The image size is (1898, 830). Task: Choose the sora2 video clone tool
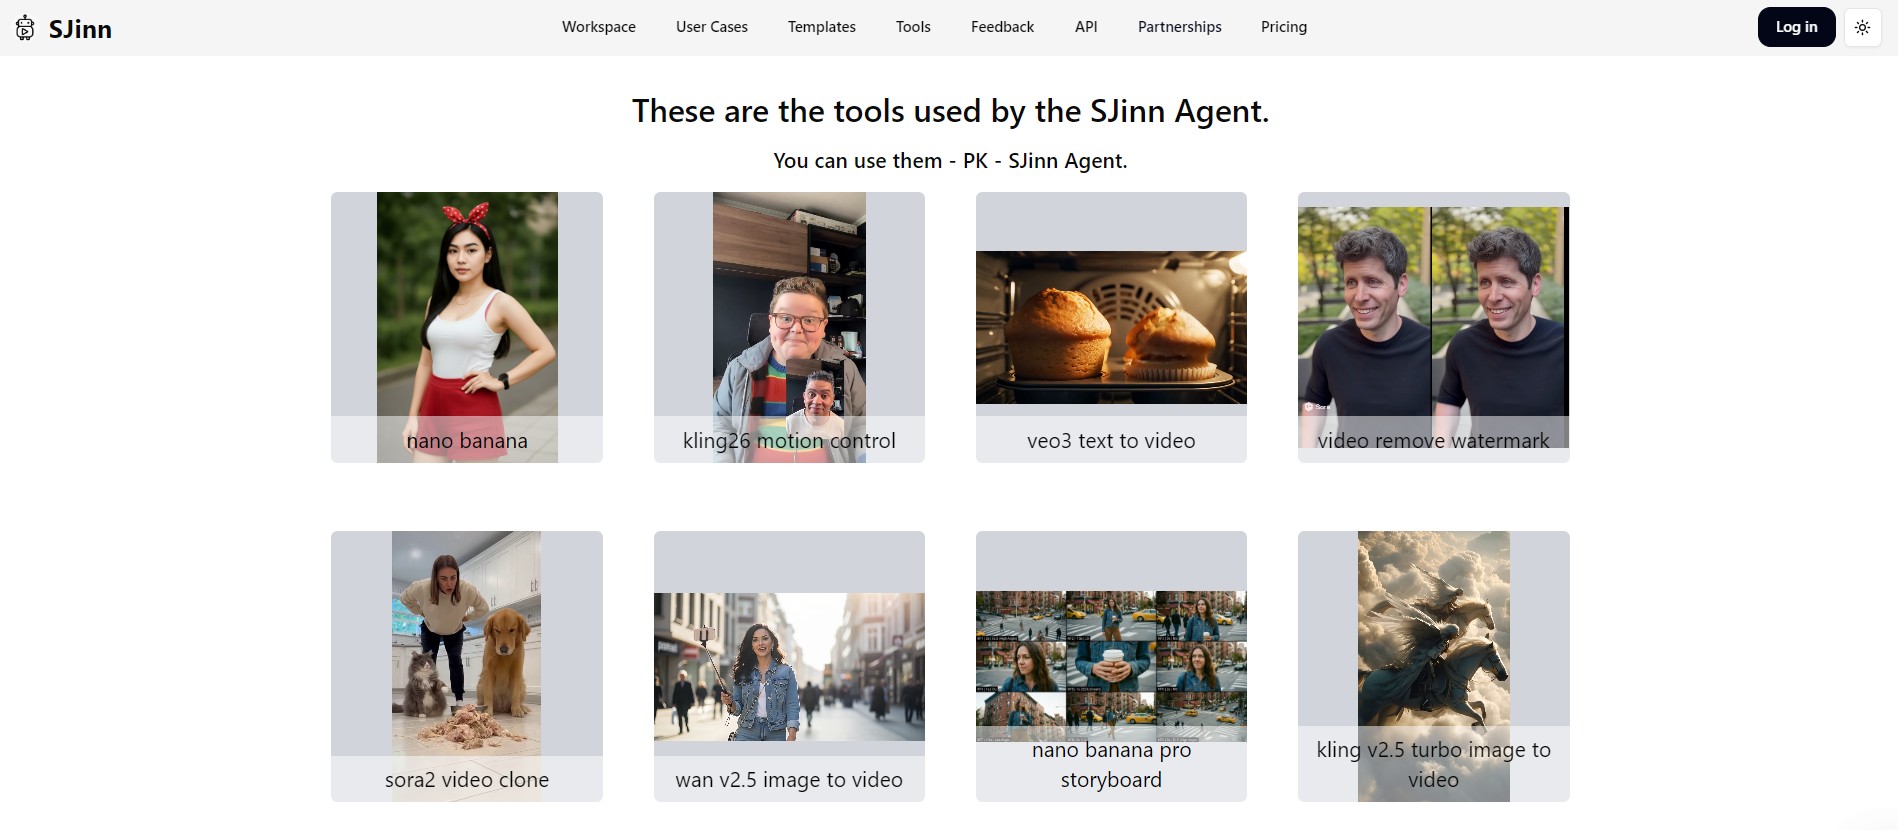pos(467,666)
